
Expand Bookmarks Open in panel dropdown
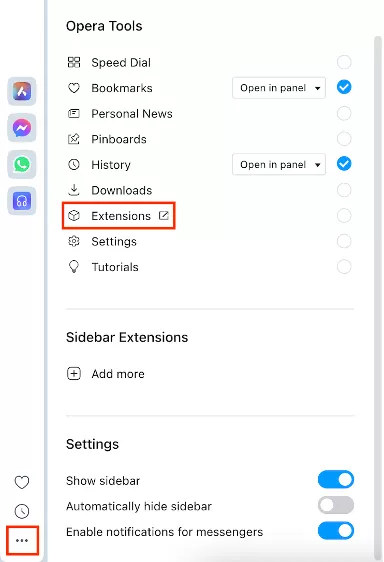[x=279, y=88]
